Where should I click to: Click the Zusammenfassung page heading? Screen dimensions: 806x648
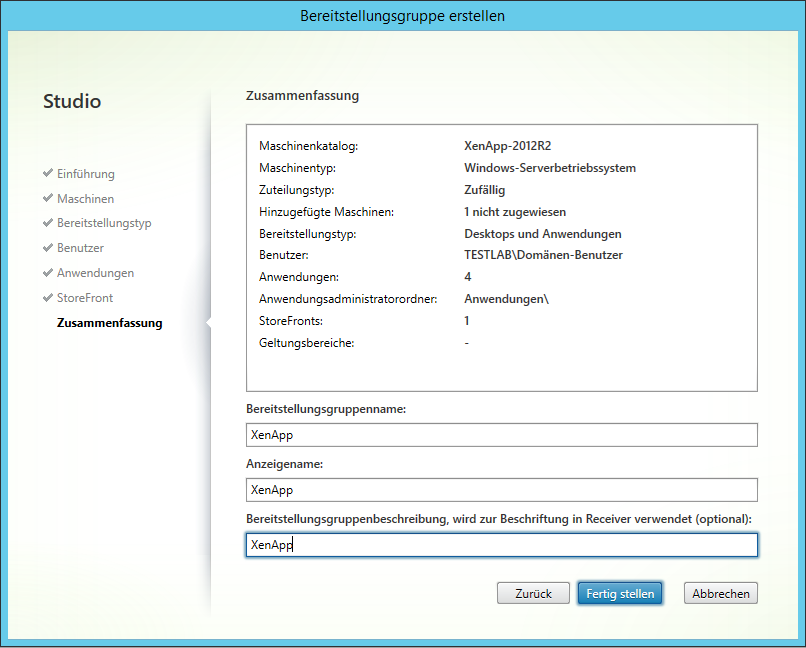[x=302, y=96]
